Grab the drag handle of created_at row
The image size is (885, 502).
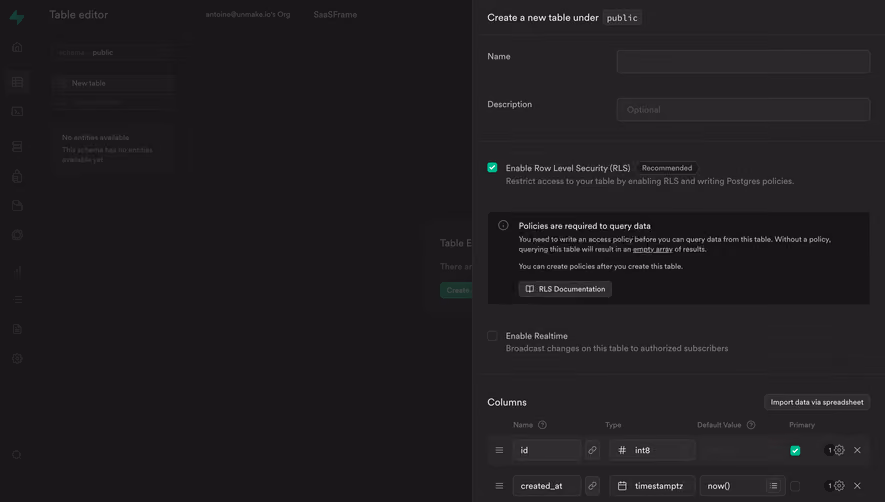point(499,486)
